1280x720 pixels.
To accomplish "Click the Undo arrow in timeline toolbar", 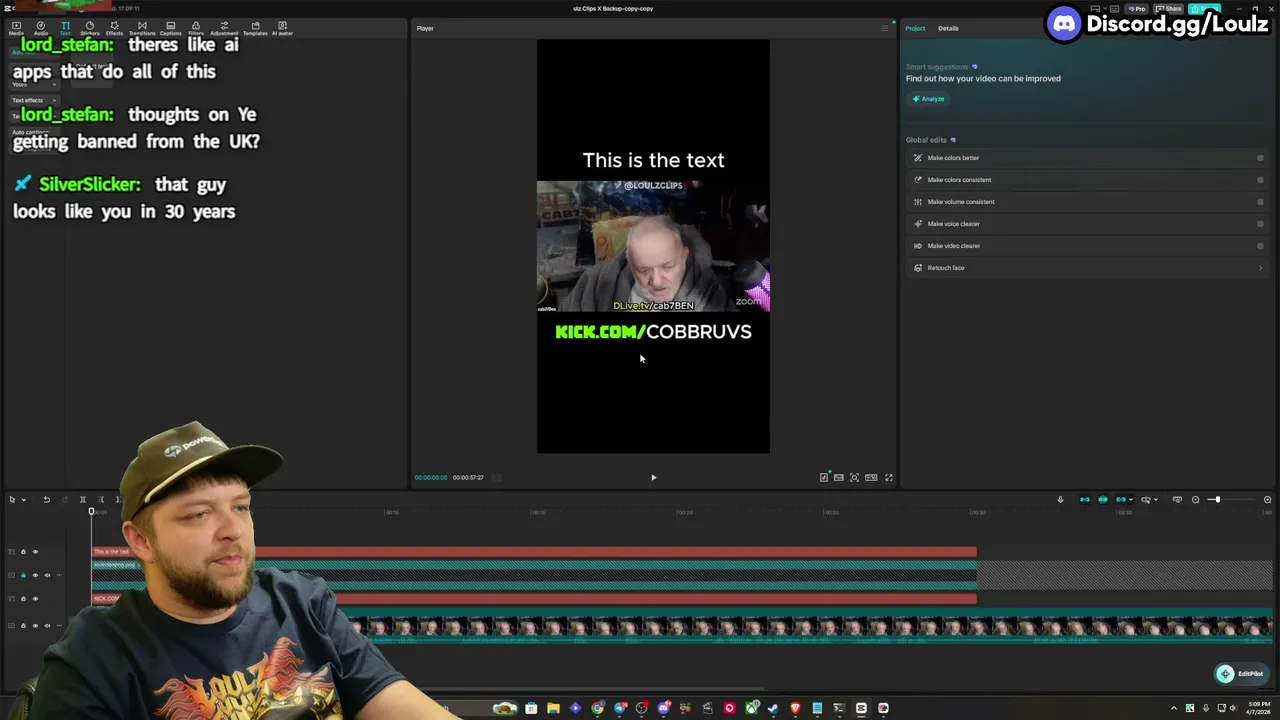I will click(x=46, y=499).
